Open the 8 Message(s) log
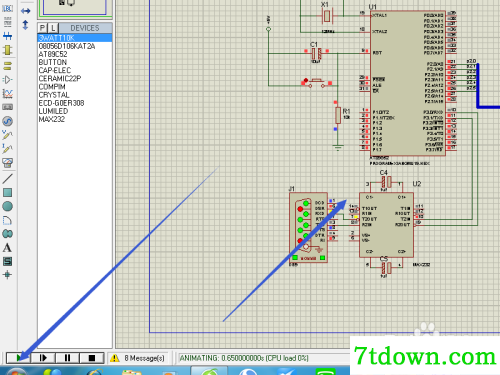The height and width of the screenshot is (375, 500). coord(144,358)
